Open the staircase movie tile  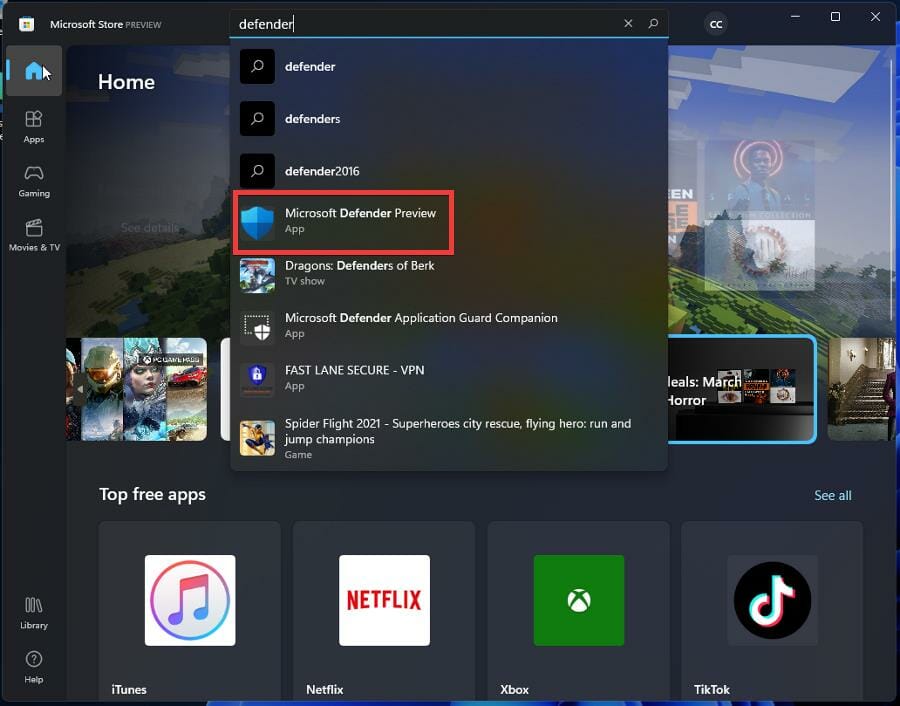(861, 389)
